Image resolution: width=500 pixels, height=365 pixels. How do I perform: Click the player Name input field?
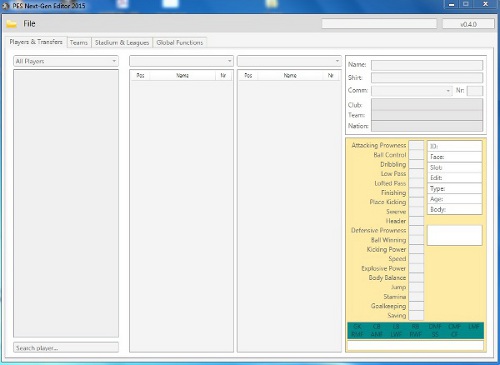pos(427,65)
